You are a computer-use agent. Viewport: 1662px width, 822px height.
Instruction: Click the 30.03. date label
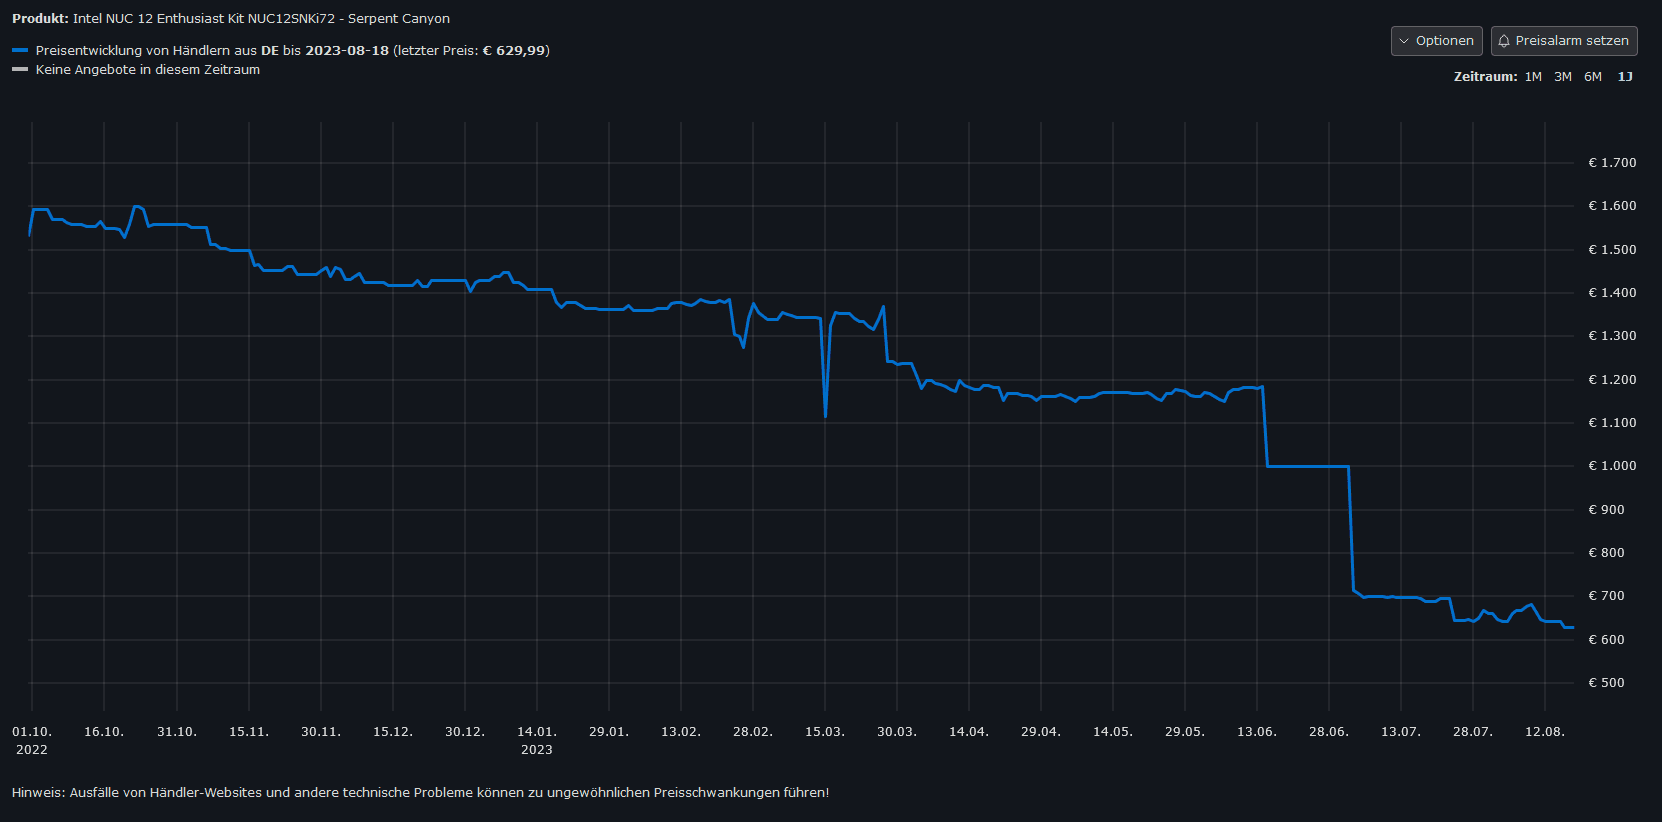pyautogui.click(x=897, y=732)
